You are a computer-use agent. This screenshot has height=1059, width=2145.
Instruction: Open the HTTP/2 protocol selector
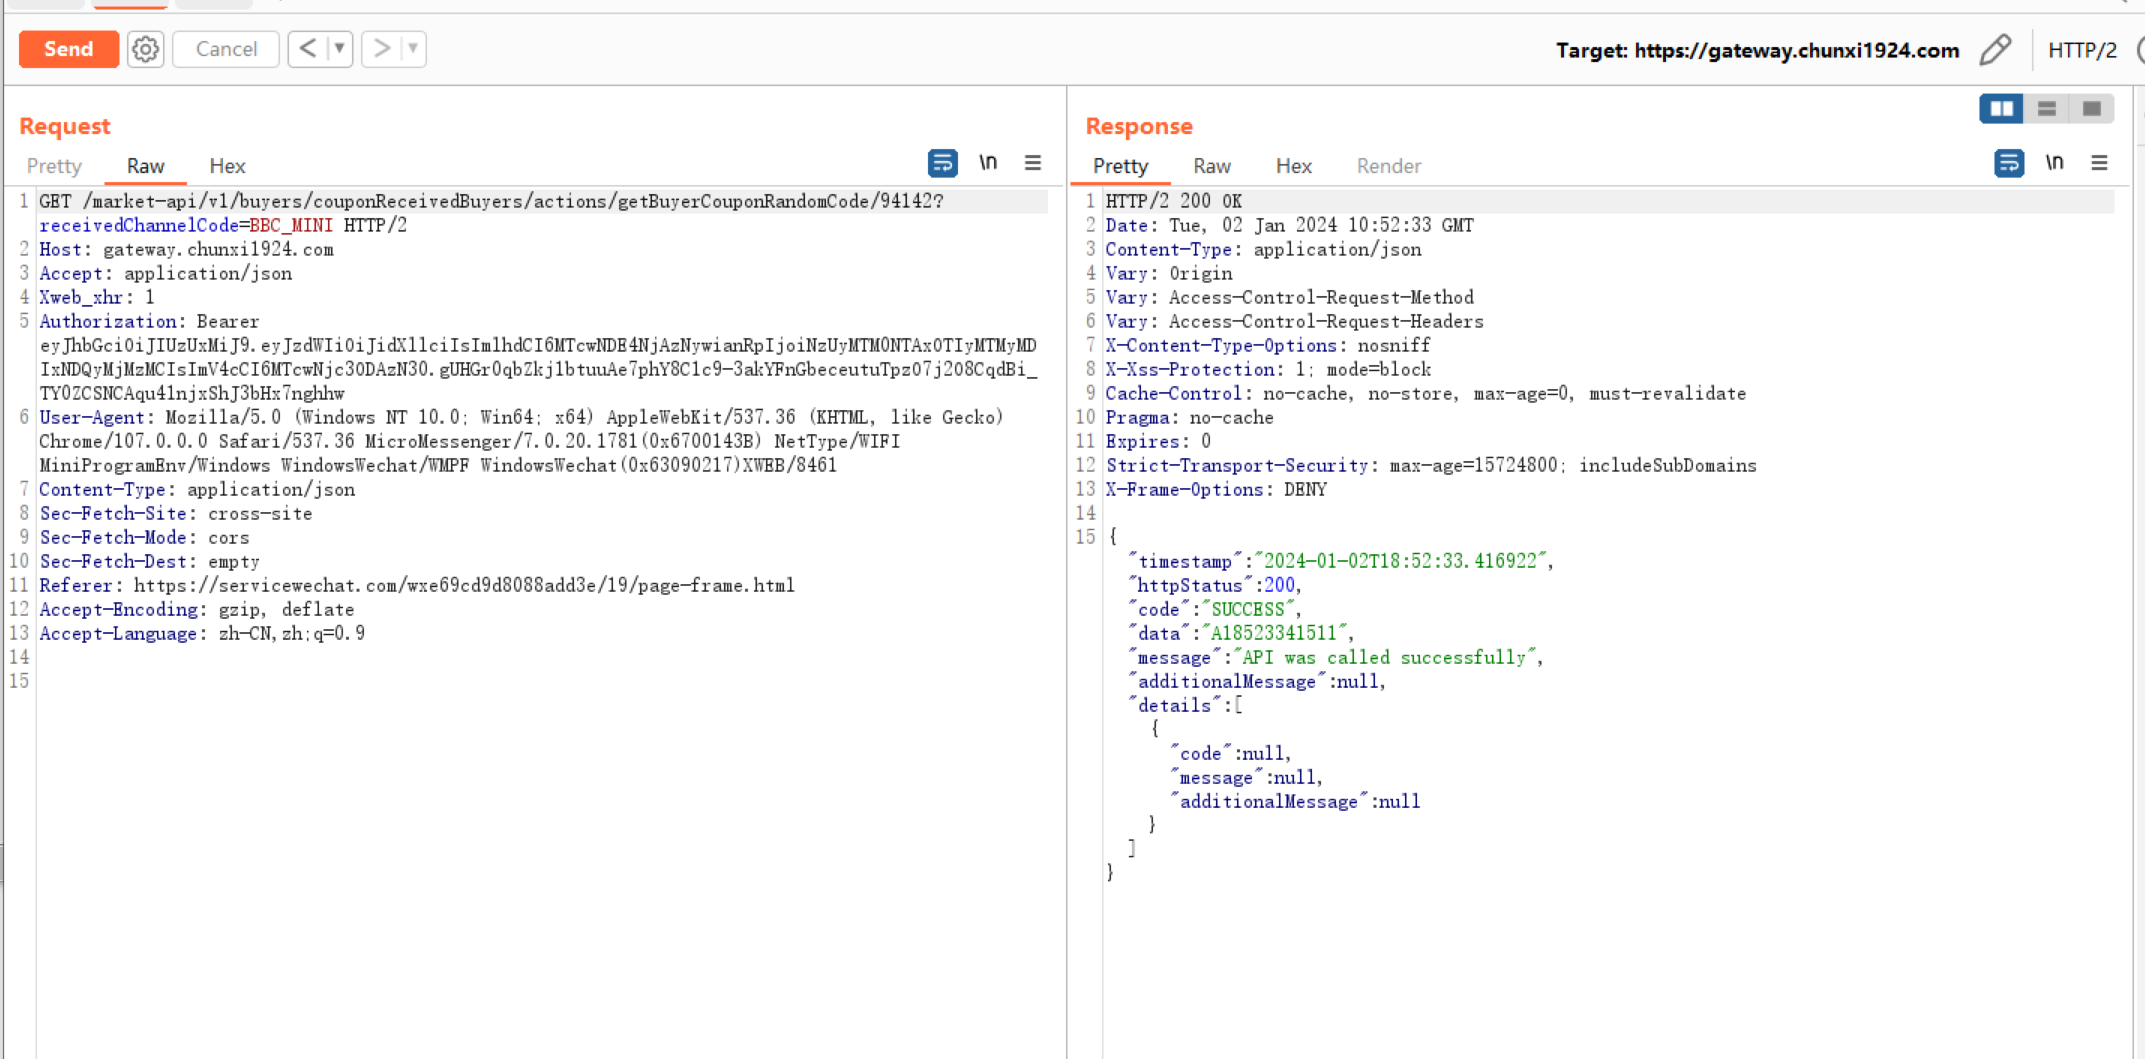[2082, 50]
